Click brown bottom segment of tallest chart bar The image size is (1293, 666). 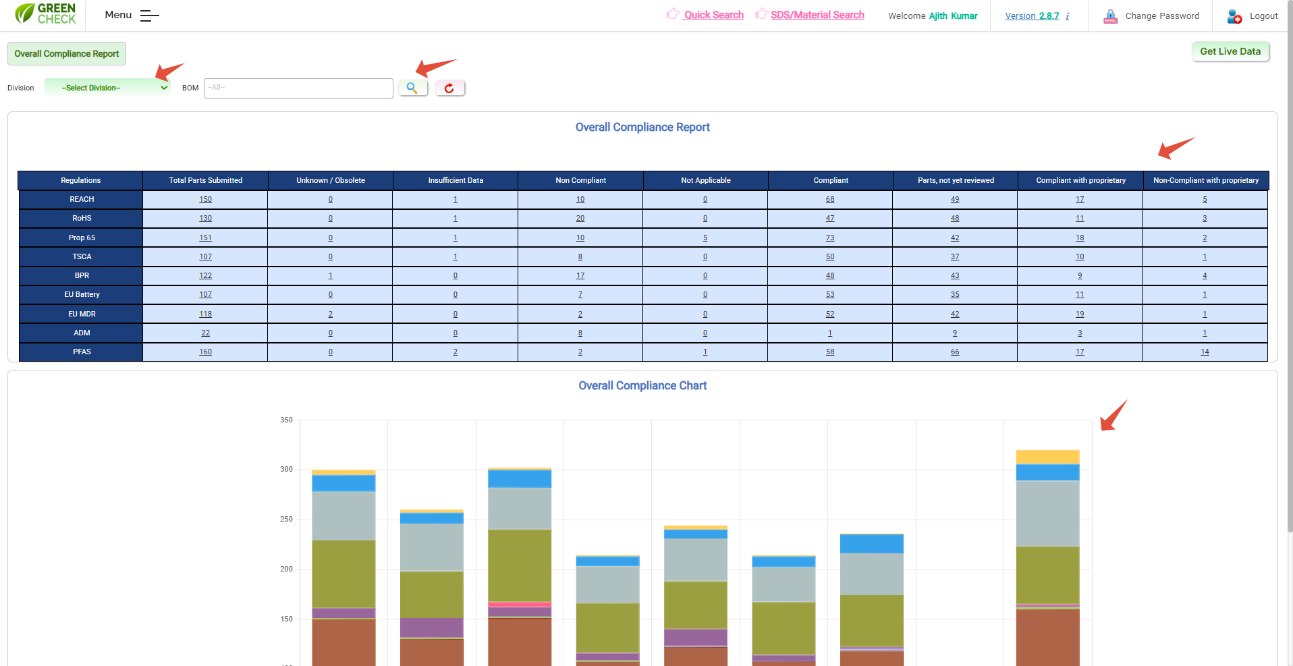click(x=1047, y=637)
